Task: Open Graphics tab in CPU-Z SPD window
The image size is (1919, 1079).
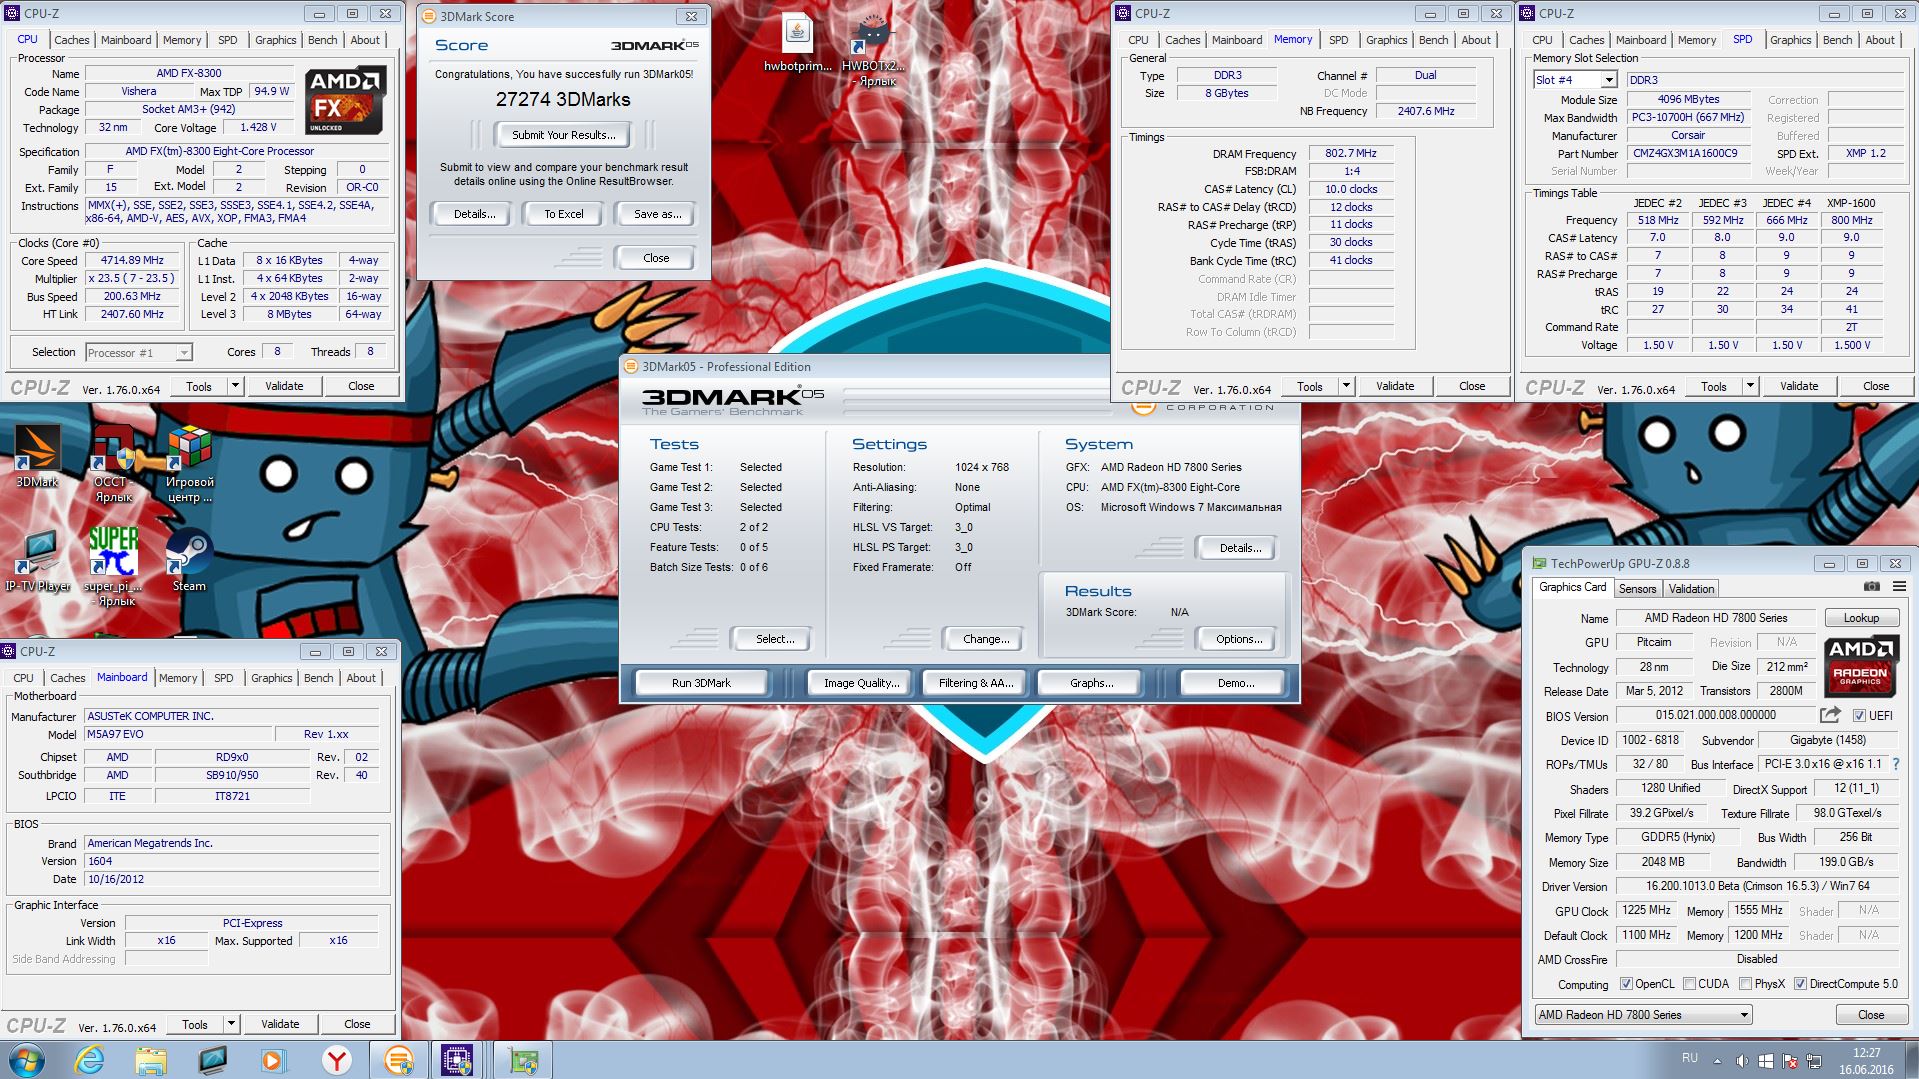Action: coord(1790,40)
